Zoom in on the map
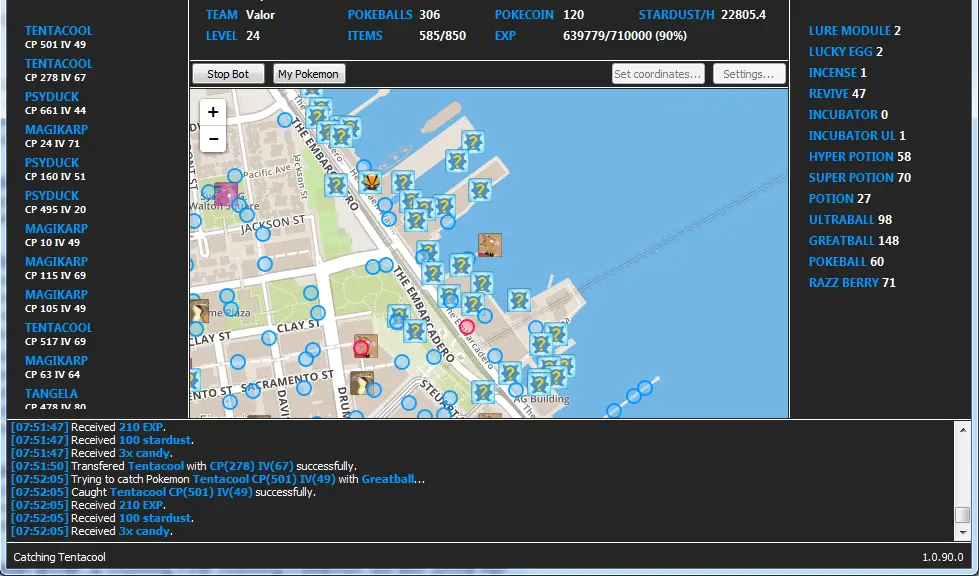This screenshot has width=979, height=576. coord(213,113)
